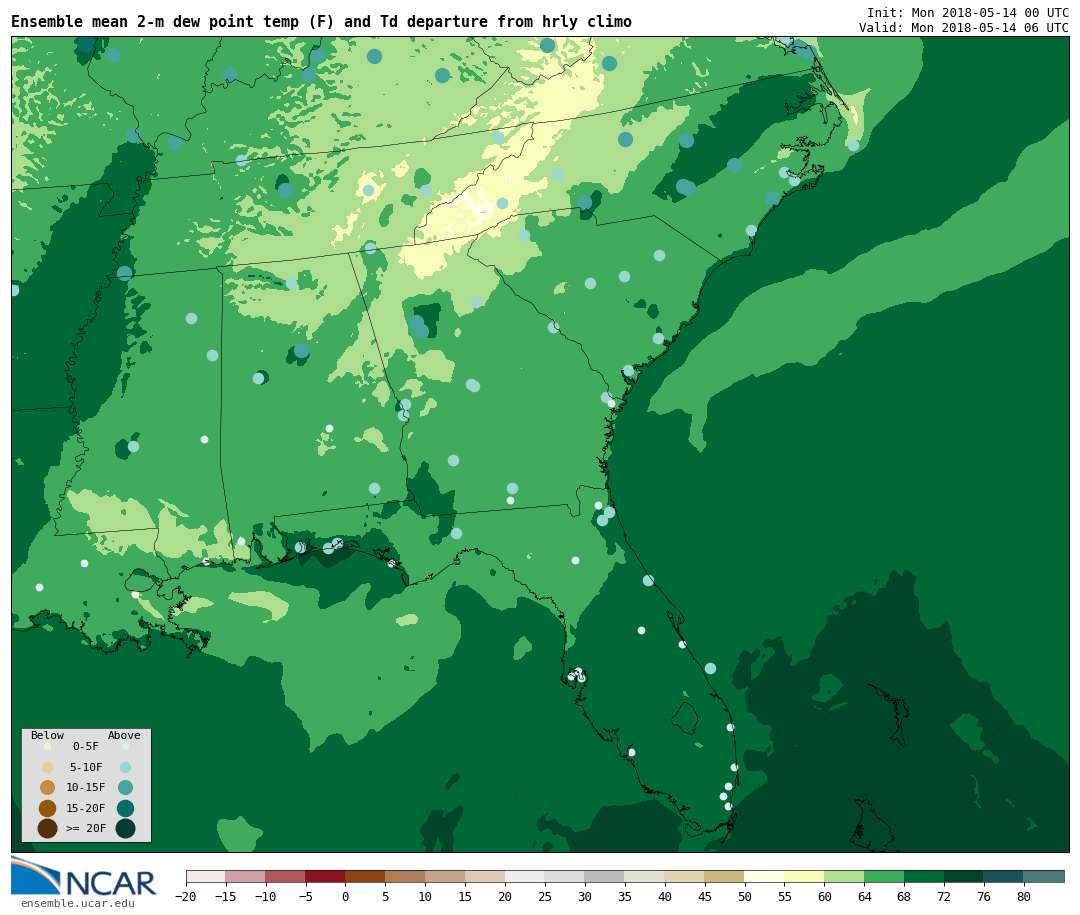Select the '0-5F' legend label

pyautogui.click(x=86, y=746)
